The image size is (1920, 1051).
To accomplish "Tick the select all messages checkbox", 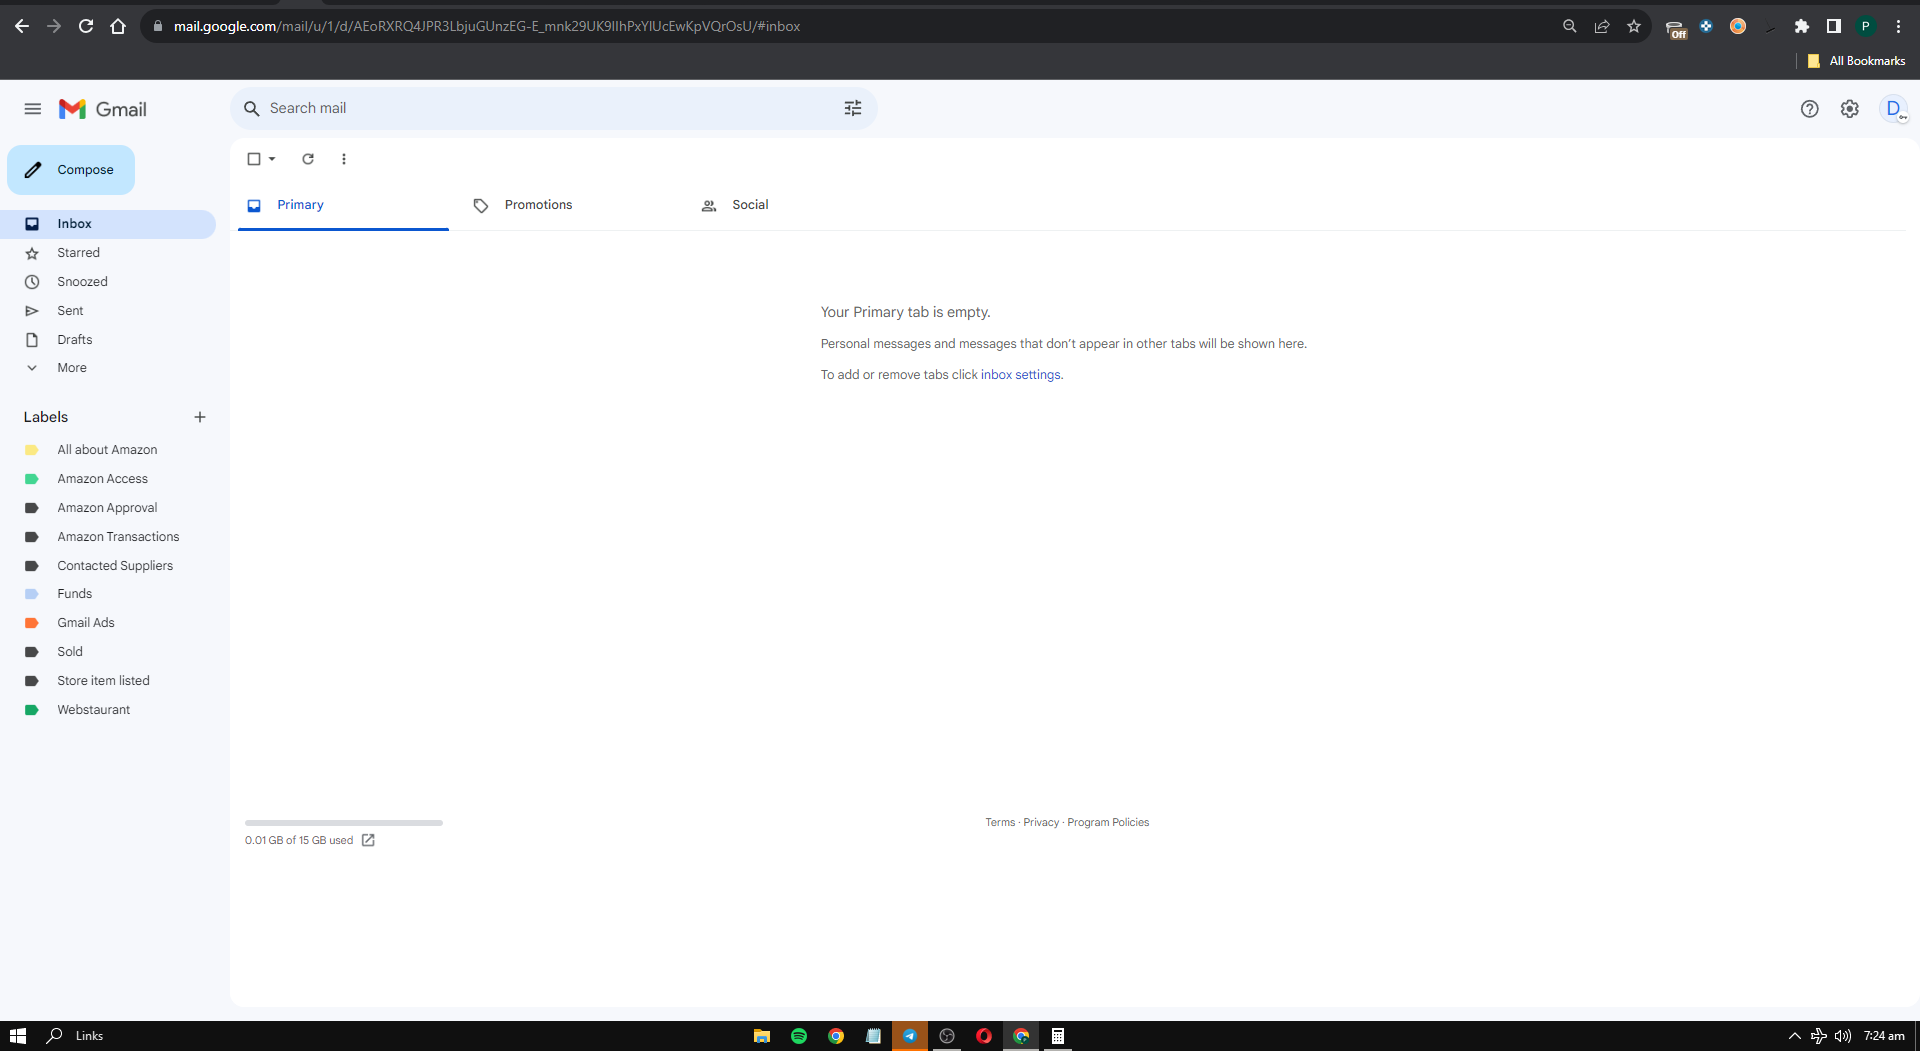I will tap(254, 159).
